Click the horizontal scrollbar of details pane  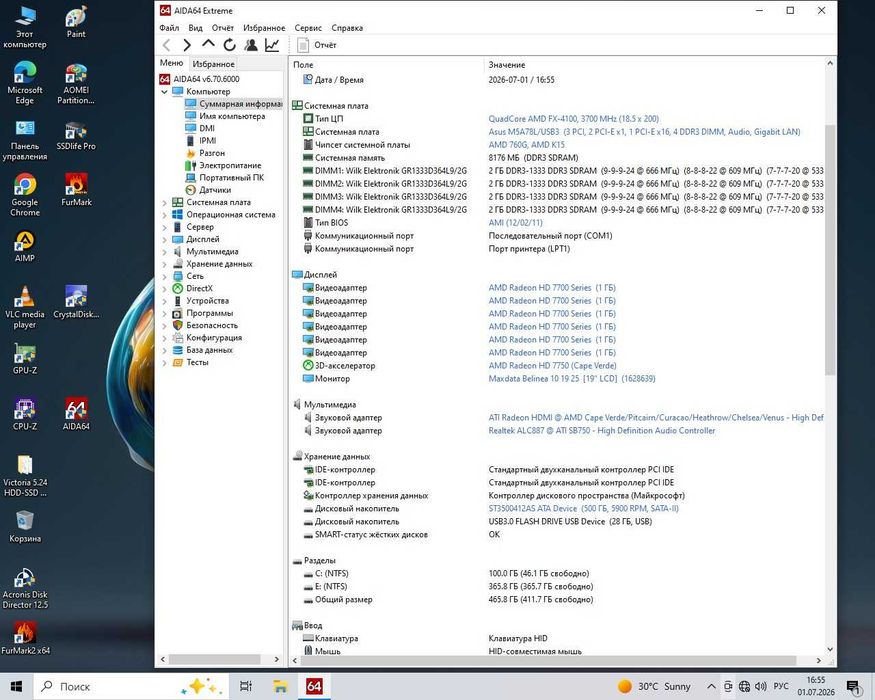point(547,660)
